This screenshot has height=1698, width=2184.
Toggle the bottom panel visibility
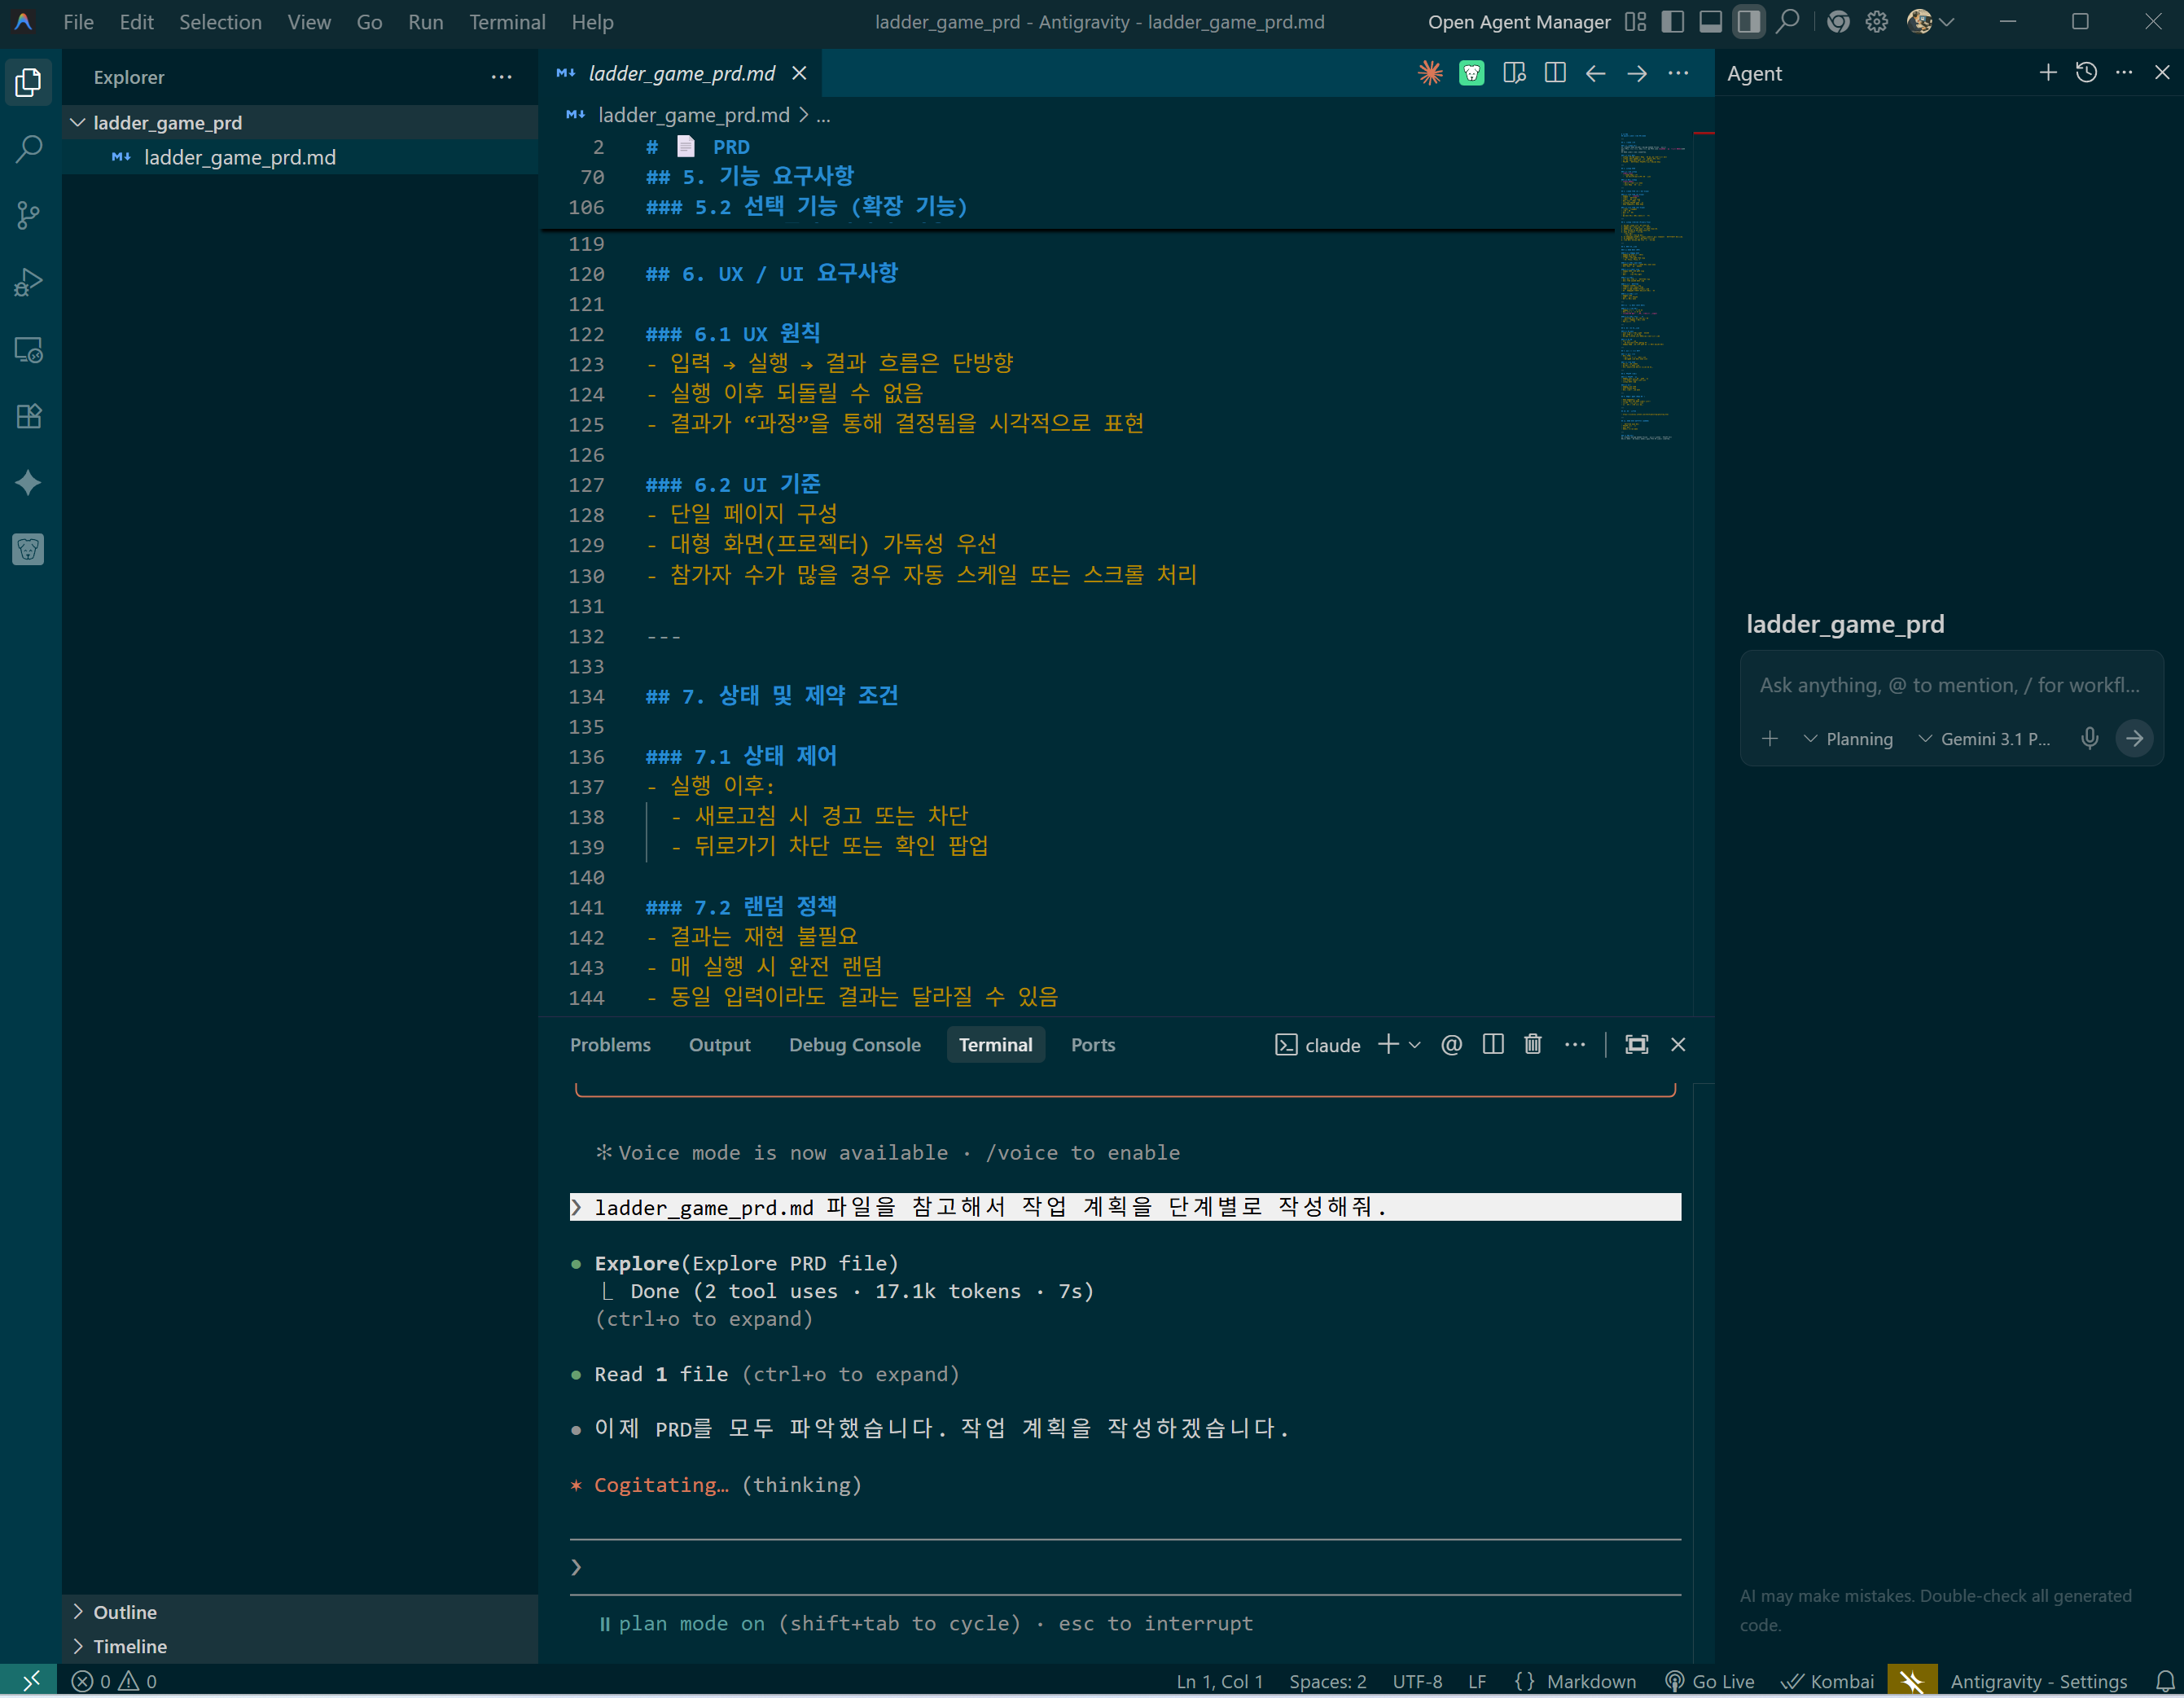pyautogui.click(x=1710, y=22)
